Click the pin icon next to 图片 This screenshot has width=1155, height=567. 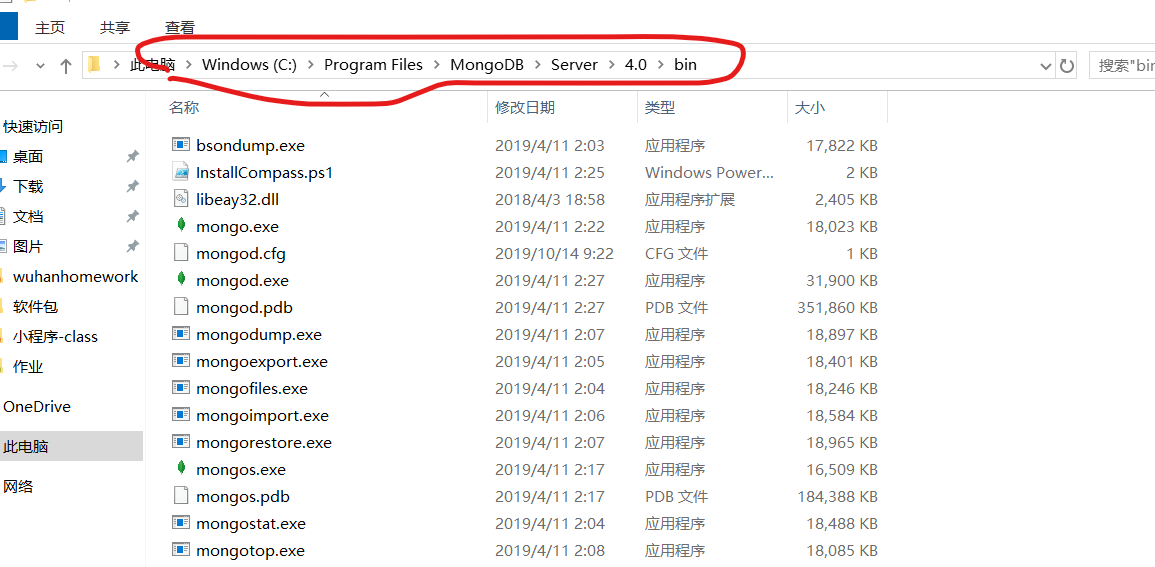tap(132, 247)
